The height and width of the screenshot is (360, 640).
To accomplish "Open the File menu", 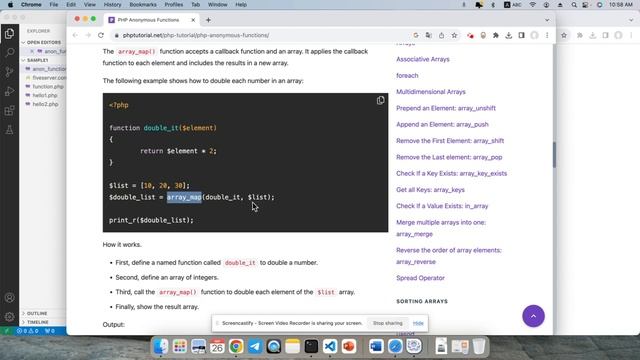I will pos(53,4).
